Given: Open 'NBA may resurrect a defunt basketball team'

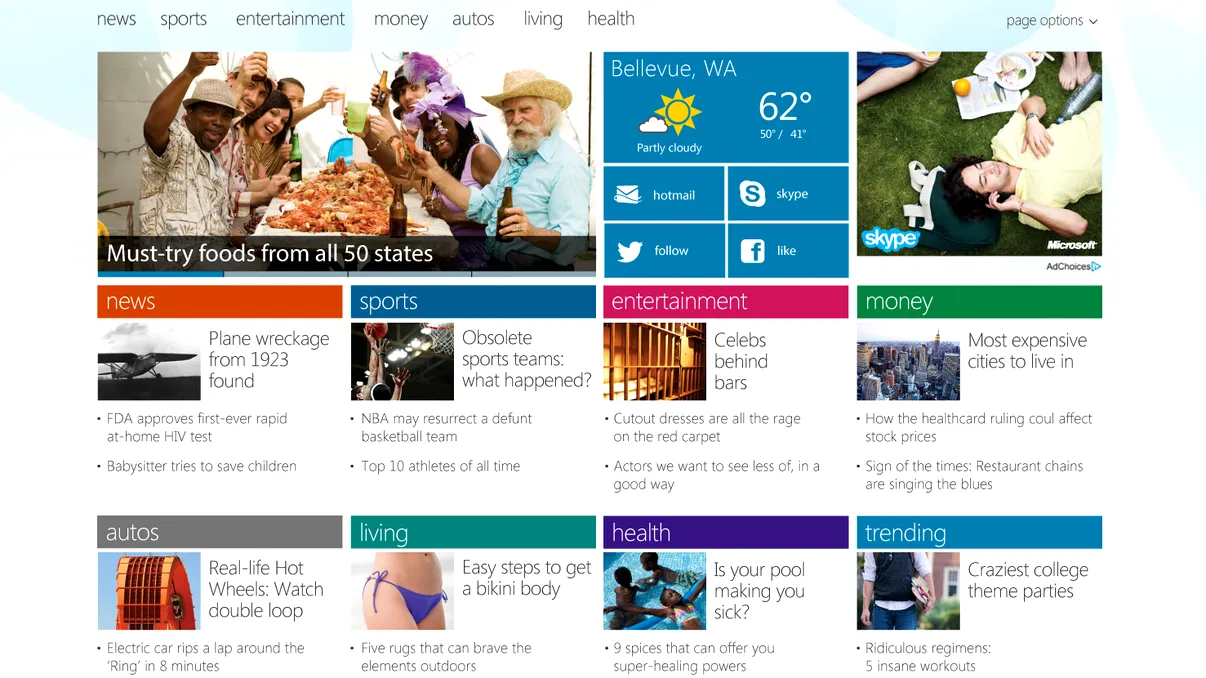Looking at the screenshot, I should [x=446, y=428].
